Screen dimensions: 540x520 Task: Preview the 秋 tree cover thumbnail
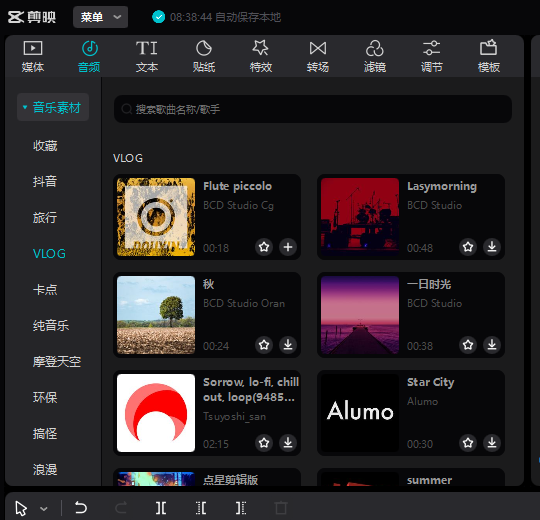point(156,315)
